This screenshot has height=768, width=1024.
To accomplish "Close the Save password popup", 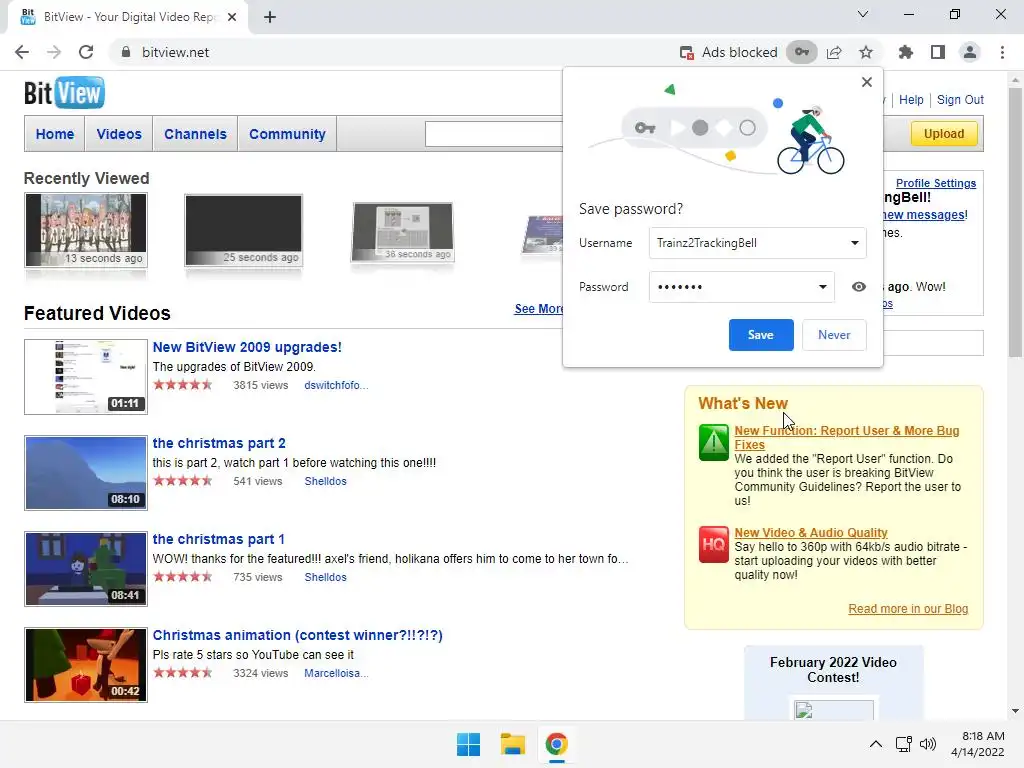I will point(867,82).
